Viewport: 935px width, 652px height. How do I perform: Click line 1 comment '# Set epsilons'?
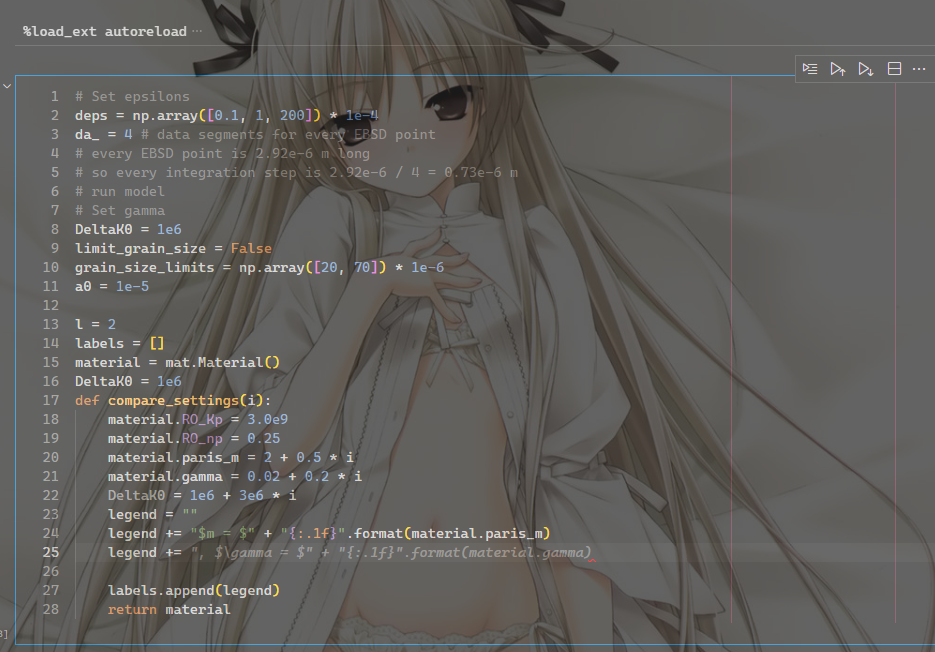click(132, 96)
